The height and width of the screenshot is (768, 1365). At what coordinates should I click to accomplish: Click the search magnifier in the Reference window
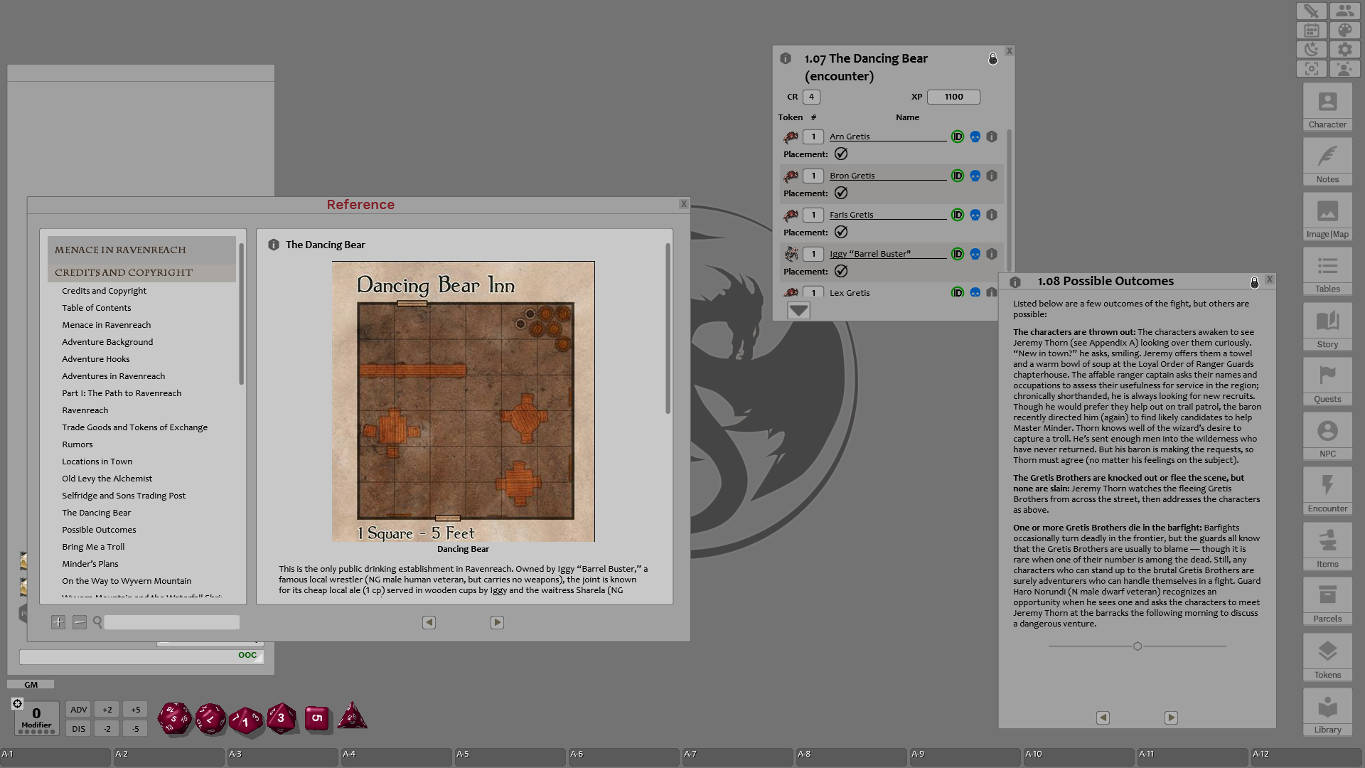[x=97, y=621]
